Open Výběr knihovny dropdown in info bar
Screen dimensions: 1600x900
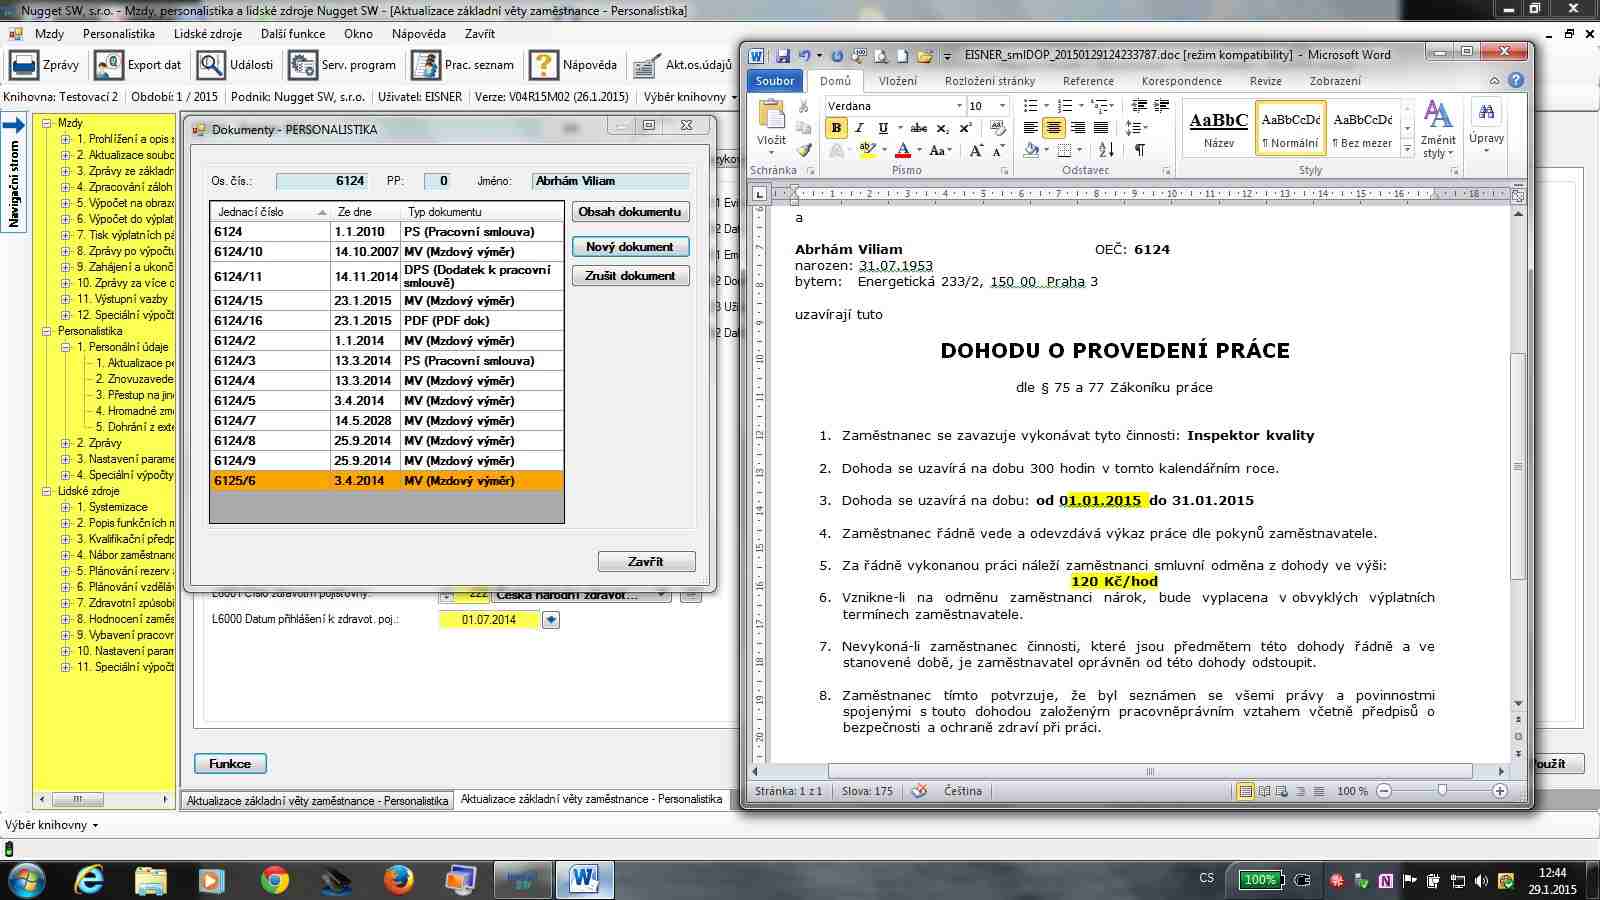690,97
